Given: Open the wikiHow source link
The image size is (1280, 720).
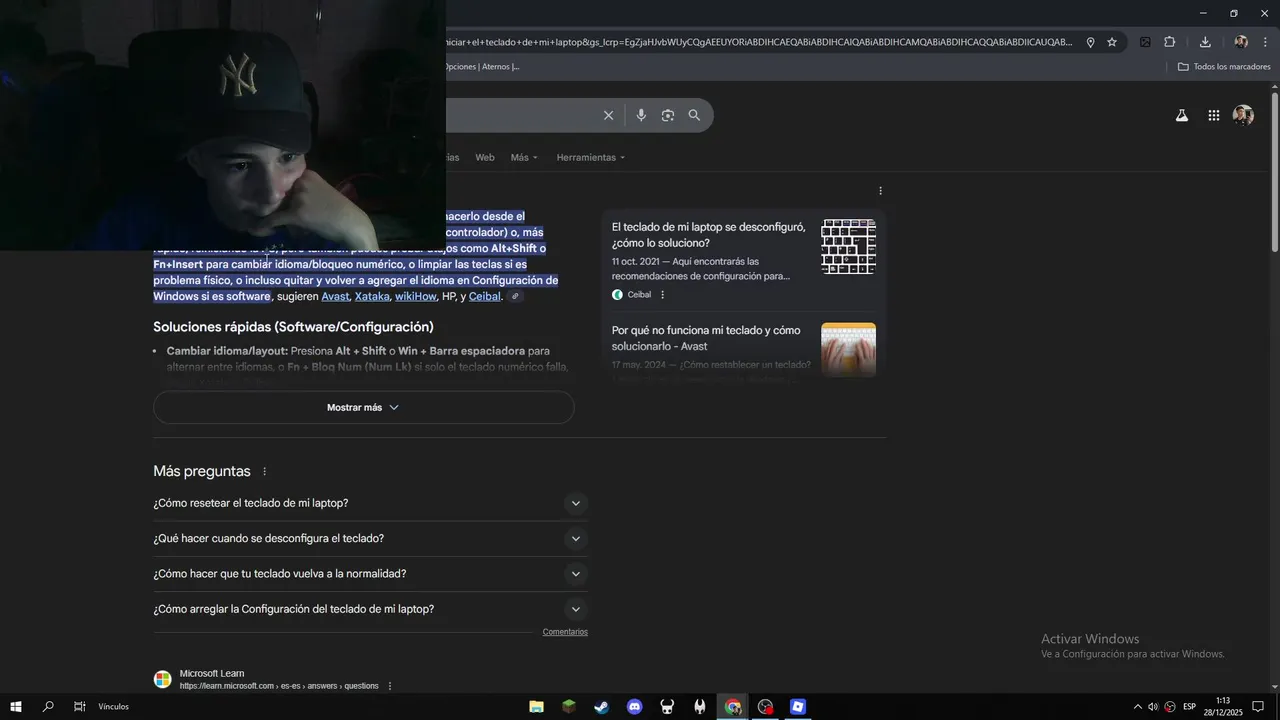Looking at the screenshot, I should click(415, 297).
